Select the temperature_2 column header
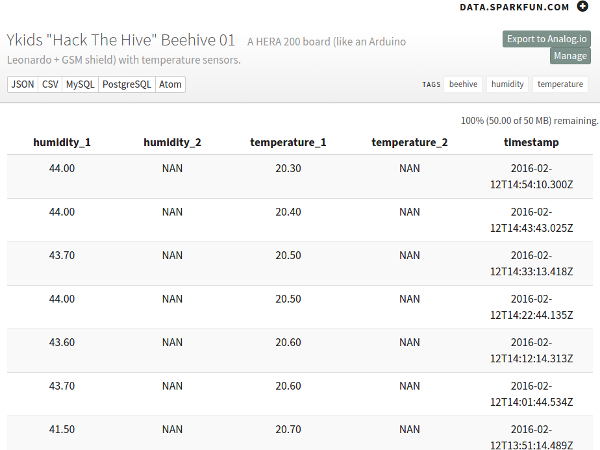 click(409, 142)
